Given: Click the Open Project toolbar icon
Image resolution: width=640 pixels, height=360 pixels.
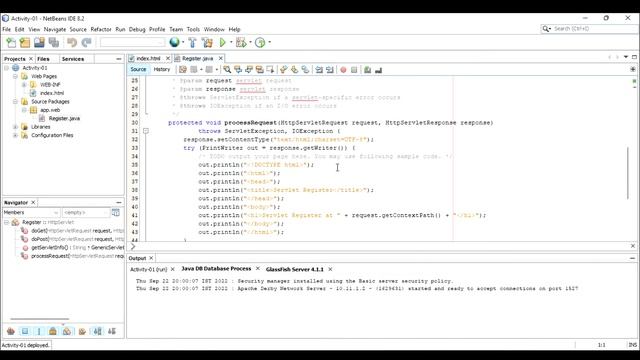Looking at the screenshot, I should pyautogui.click(x=39, y=42).
